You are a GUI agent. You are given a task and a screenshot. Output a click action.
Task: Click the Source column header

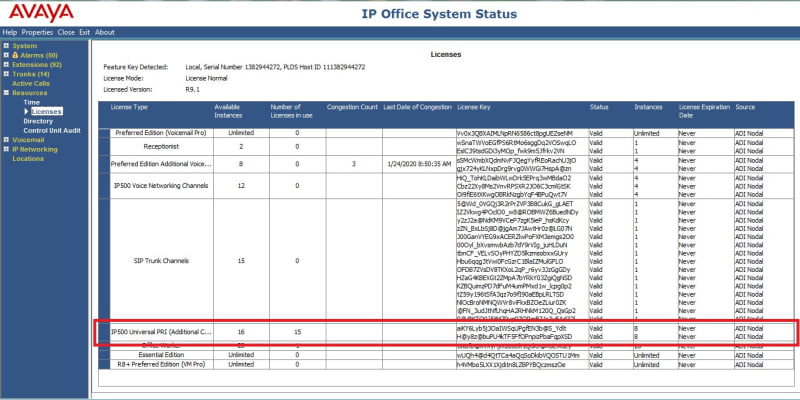tap(745, 107)
